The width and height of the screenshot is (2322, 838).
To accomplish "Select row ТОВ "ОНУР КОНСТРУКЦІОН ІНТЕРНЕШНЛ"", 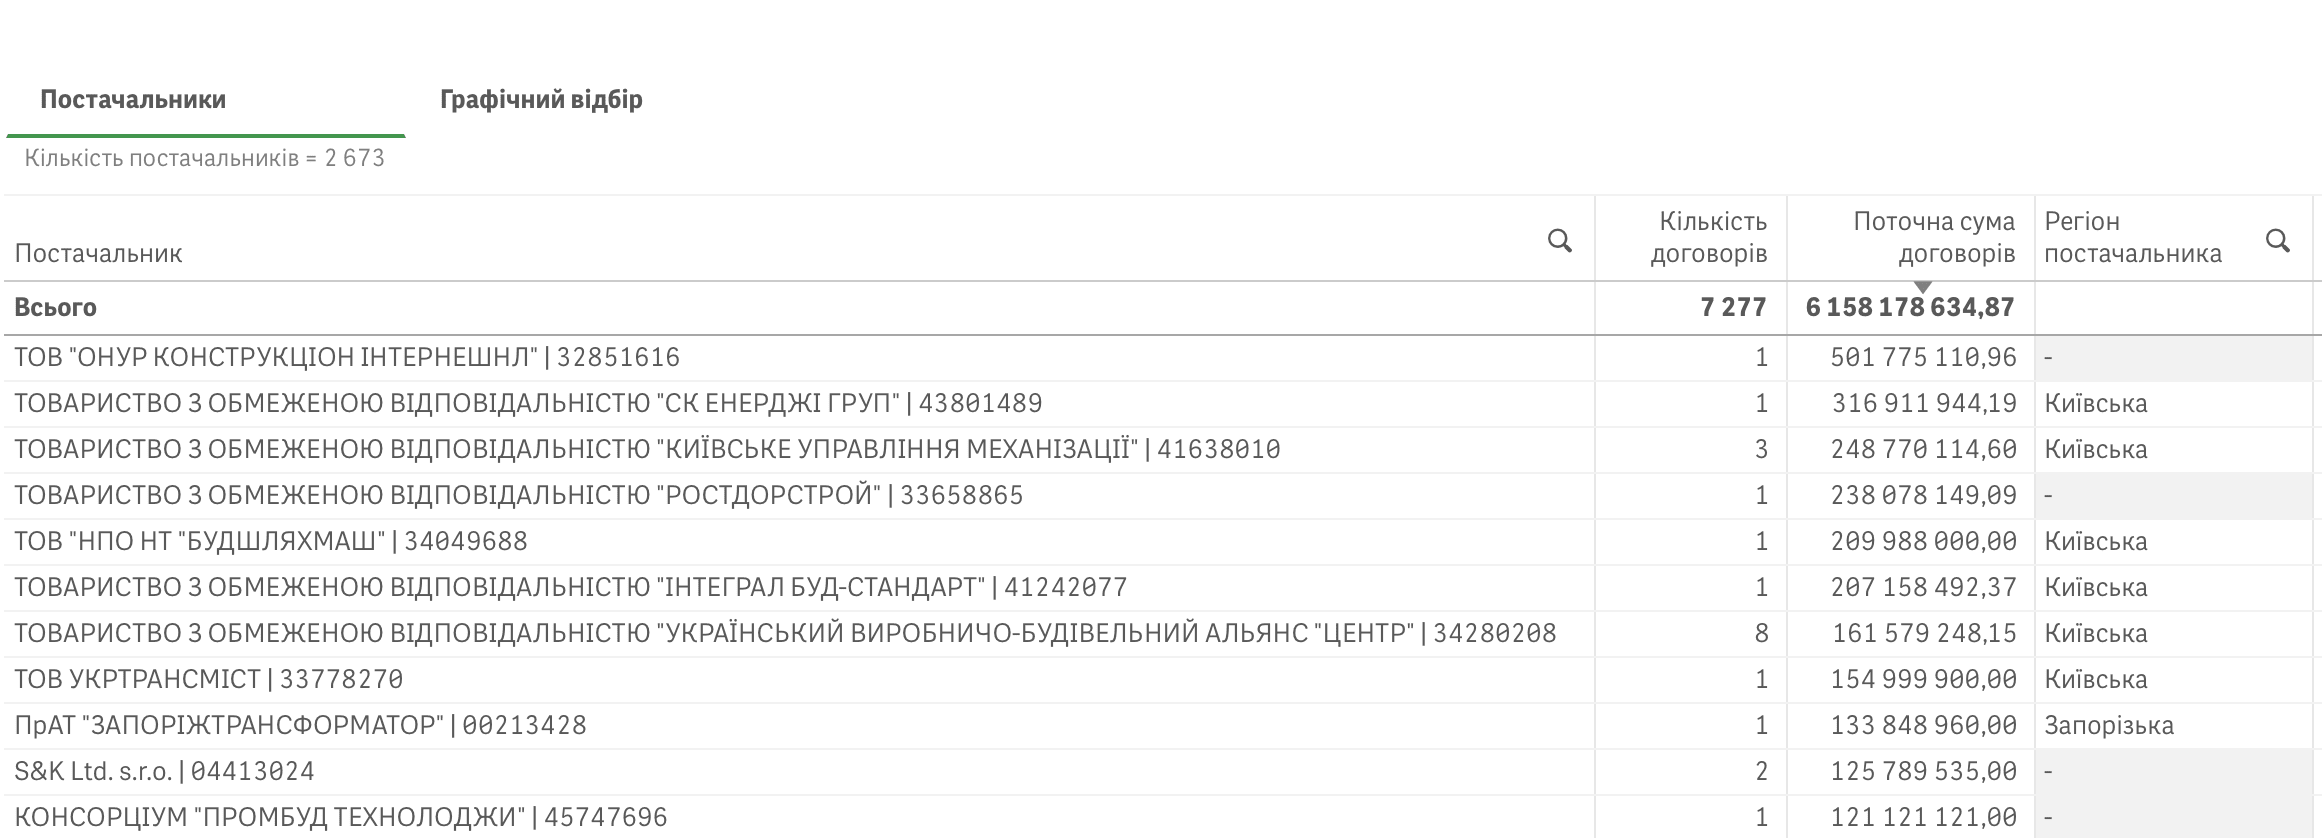I will click(347, 357).
